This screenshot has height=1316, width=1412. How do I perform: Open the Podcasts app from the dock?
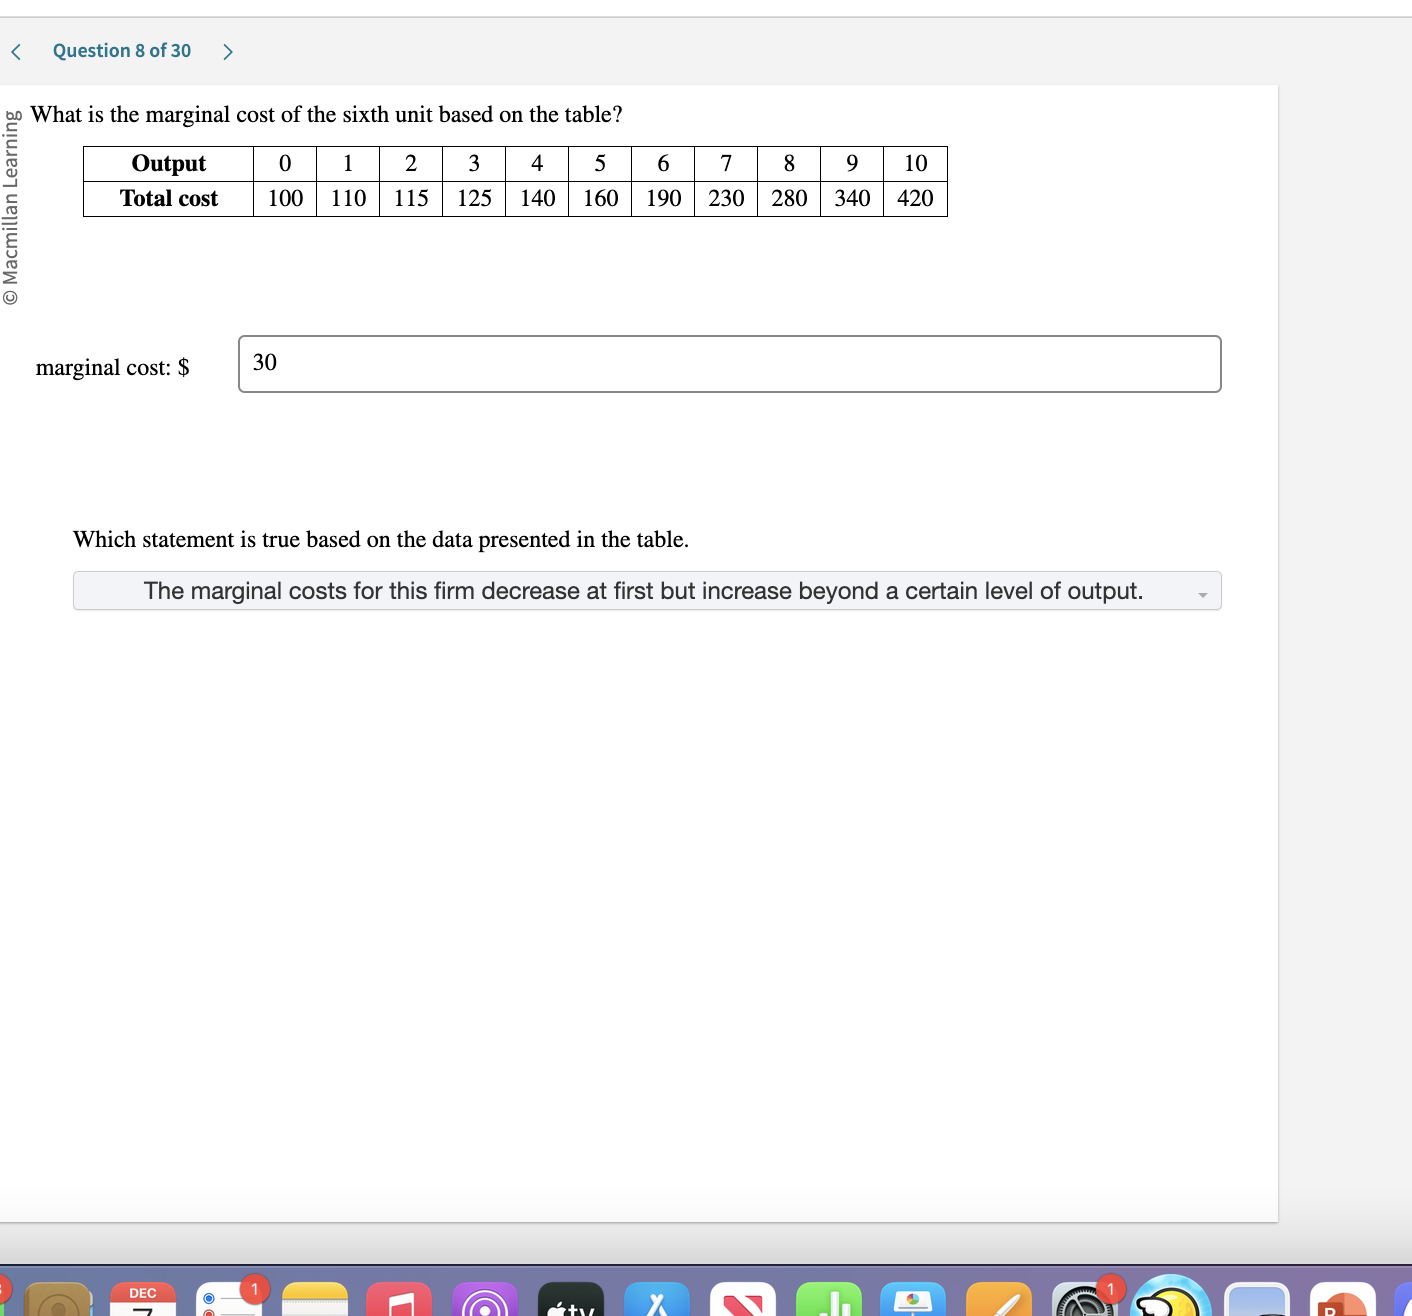point(487,1300)
